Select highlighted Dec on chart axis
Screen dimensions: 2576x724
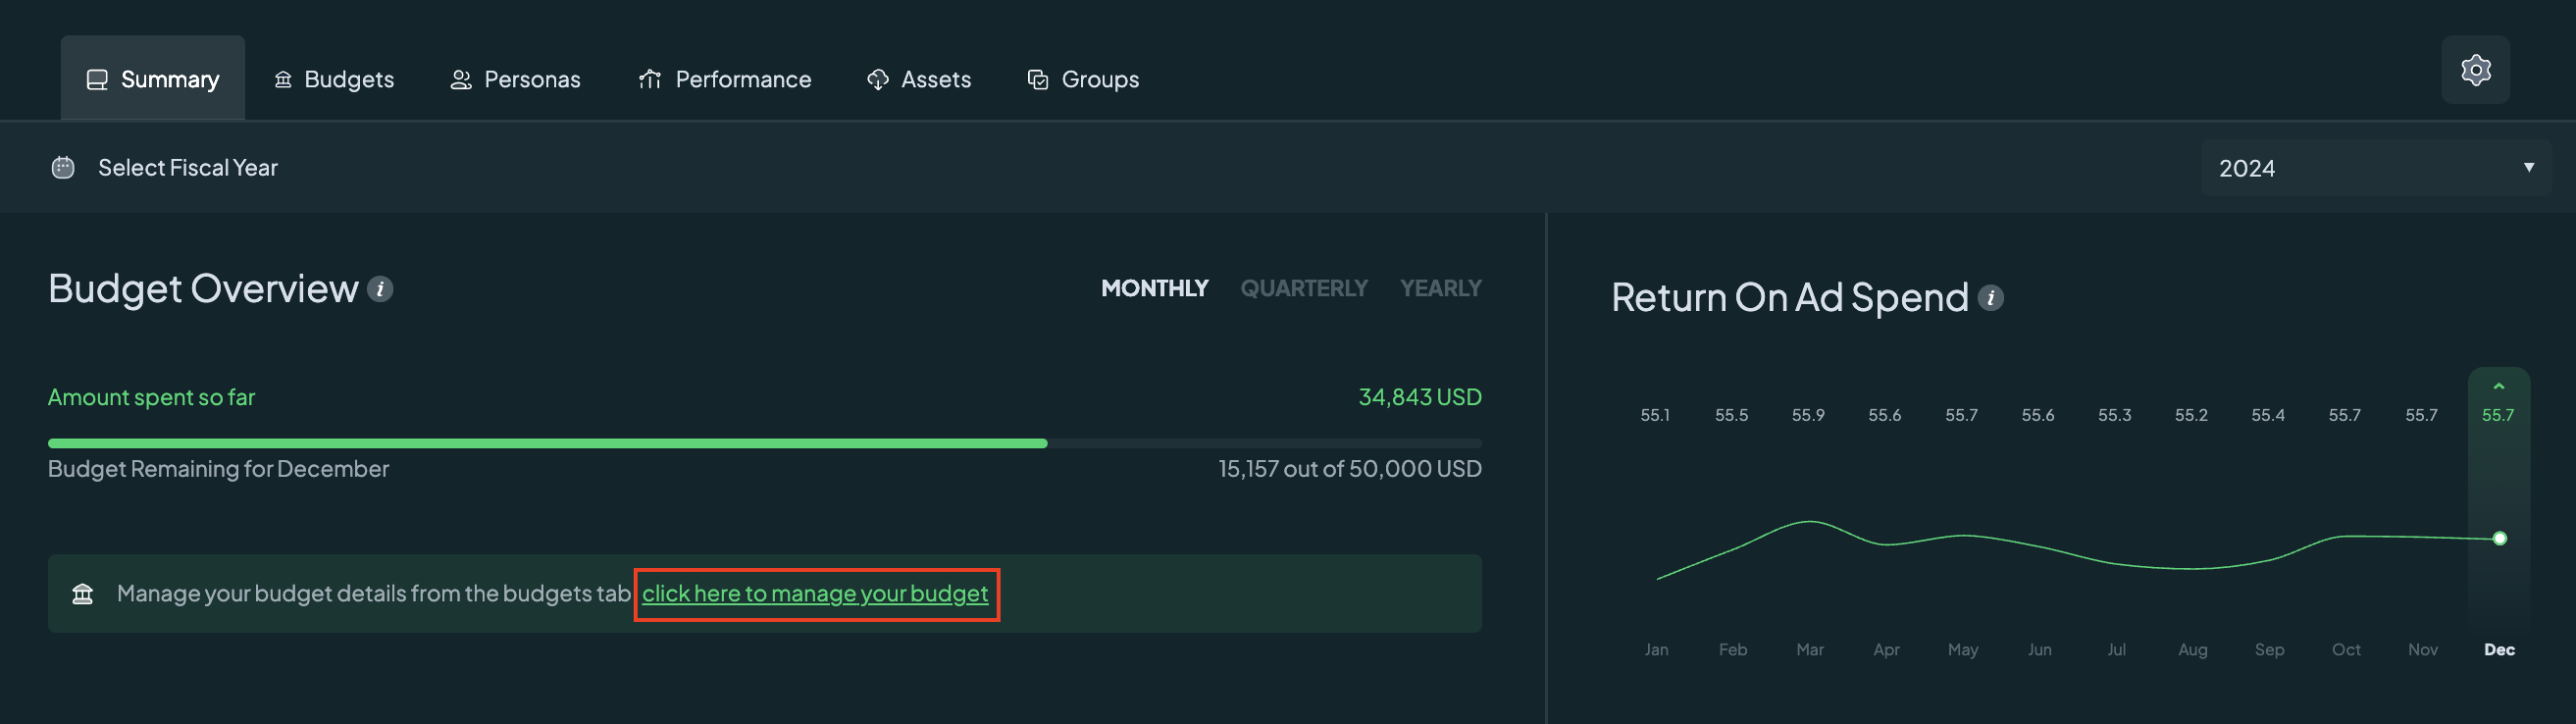click(2499, 650)
